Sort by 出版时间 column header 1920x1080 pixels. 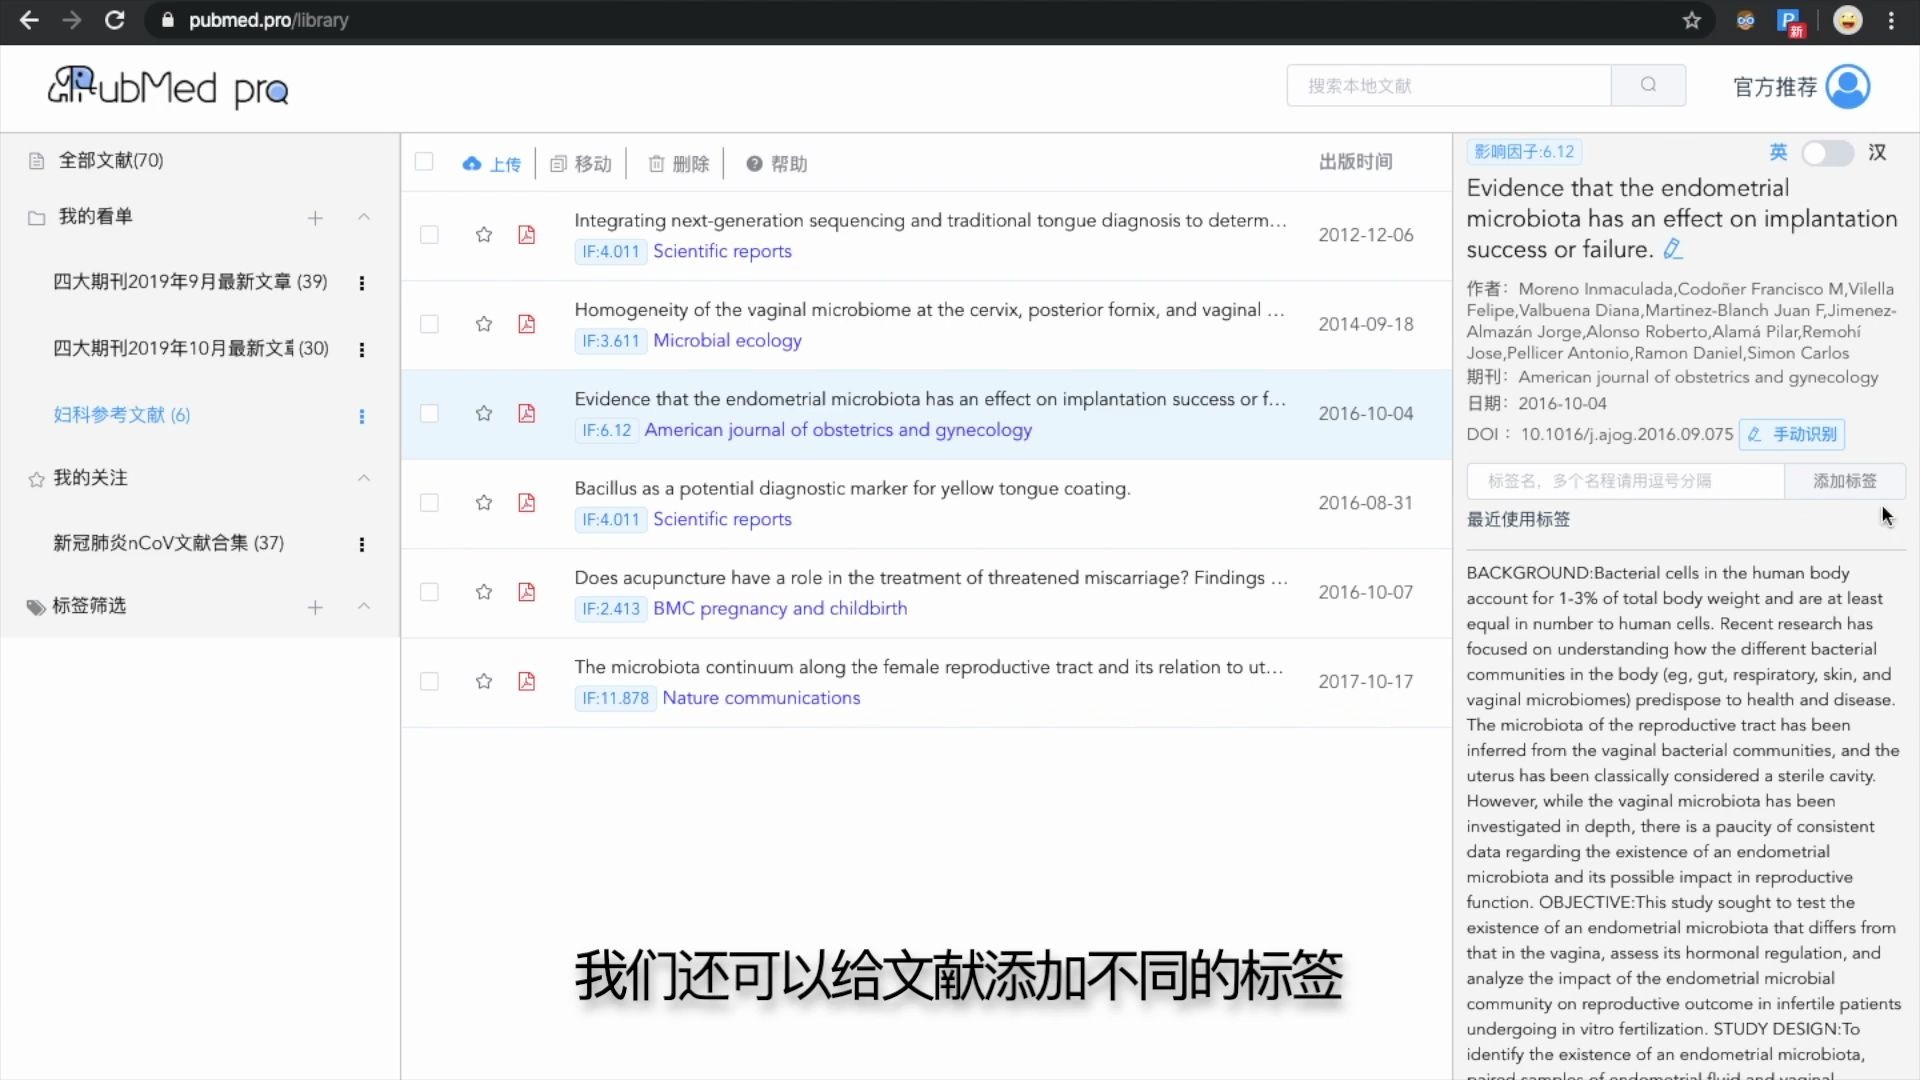tap(1355, 162)
